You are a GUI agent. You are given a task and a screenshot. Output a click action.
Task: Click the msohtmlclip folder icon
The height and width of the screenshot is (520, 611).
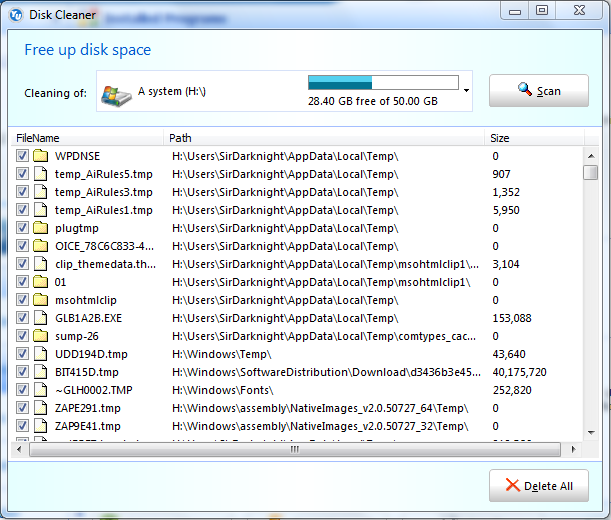(x=41, y=300)
